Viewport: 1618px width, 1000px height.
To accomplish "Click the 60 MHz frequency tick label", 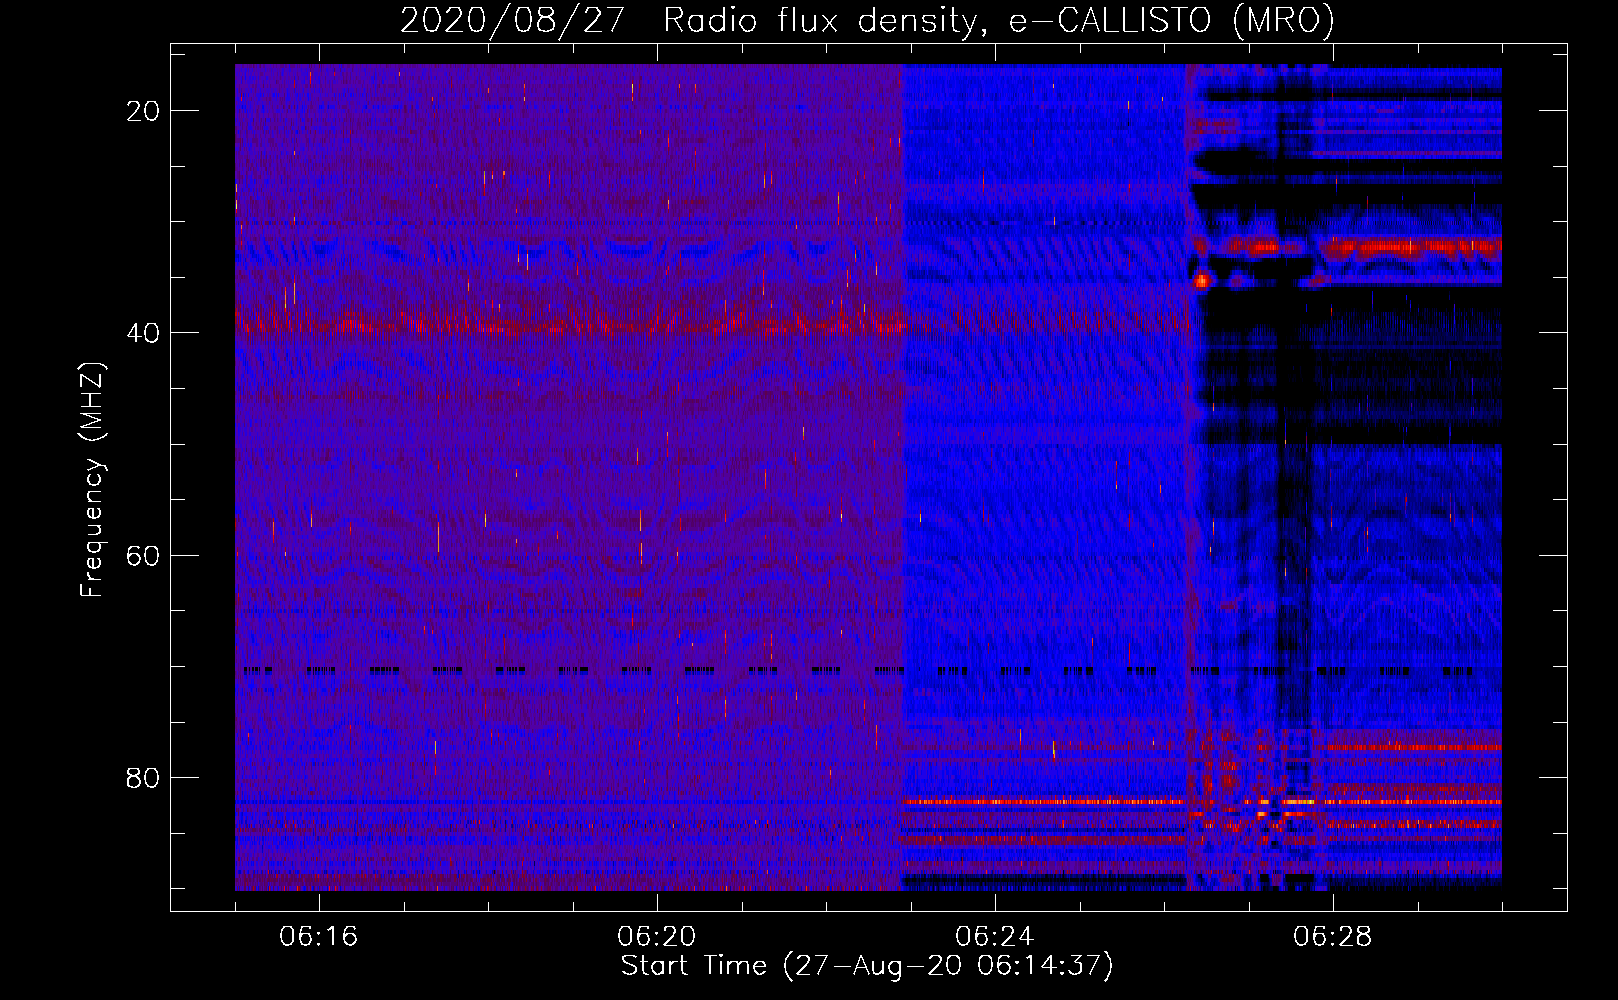I will point(143,555).
